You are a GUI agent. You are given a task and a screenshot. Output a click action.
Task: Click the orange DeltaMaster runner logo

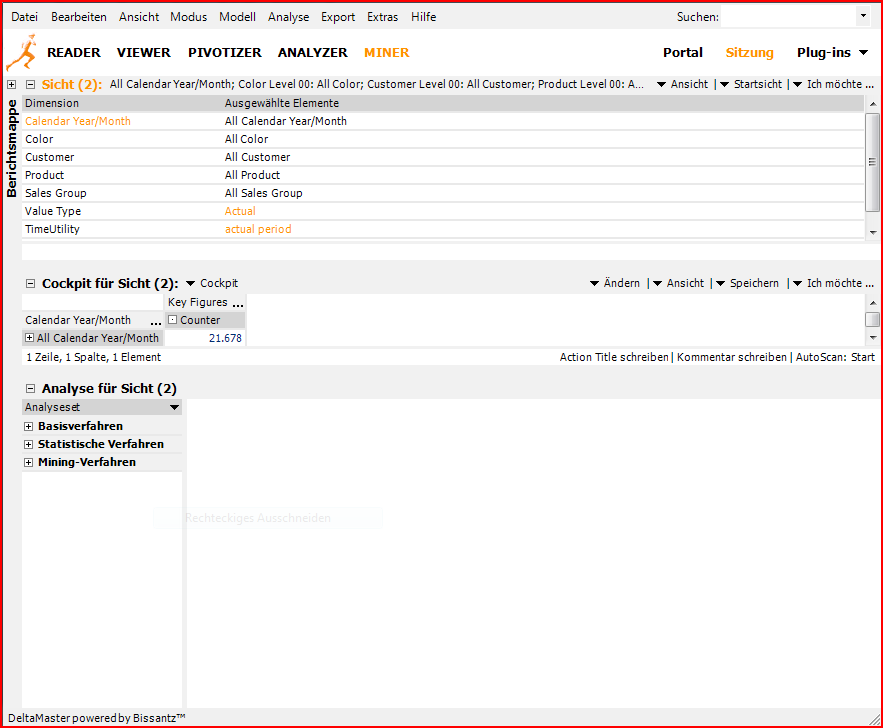pyautogui.click(x=21, y=52)
